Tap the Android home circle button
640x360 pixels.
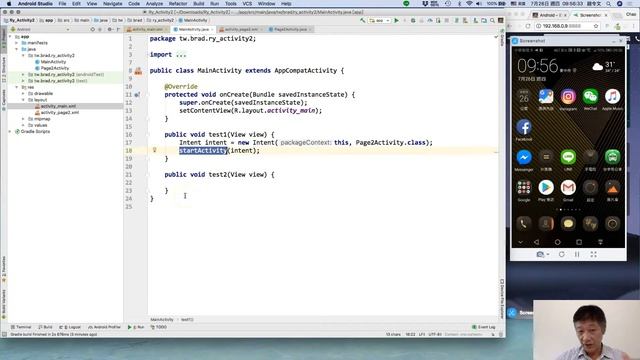click(x=558, y=242)
